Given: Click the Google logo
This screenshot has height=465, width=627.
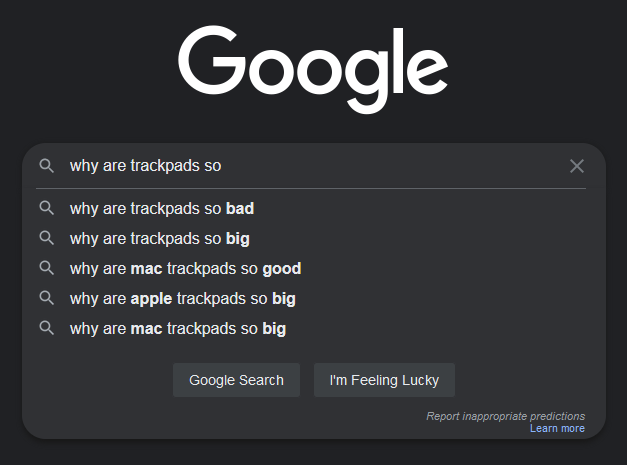Looking at the screenshot, I should coord(313,70).
